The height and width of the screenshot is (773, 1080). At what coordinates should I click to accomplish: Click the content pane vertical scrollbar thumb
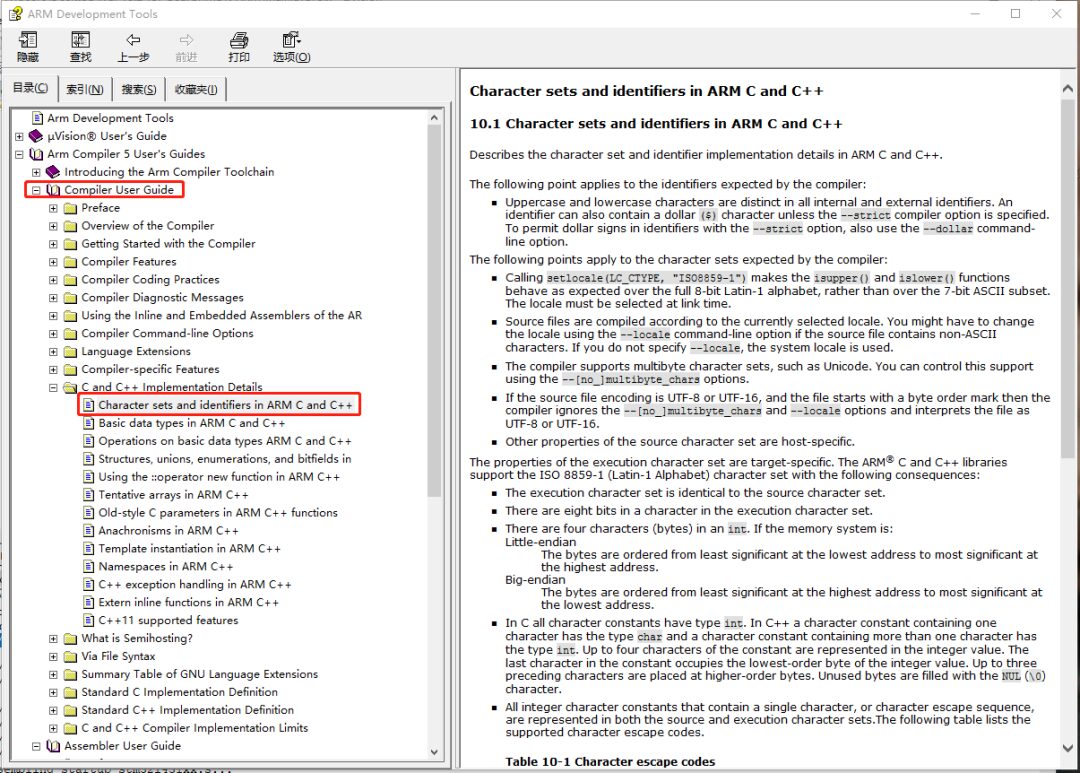click(x=1068, y=279)
